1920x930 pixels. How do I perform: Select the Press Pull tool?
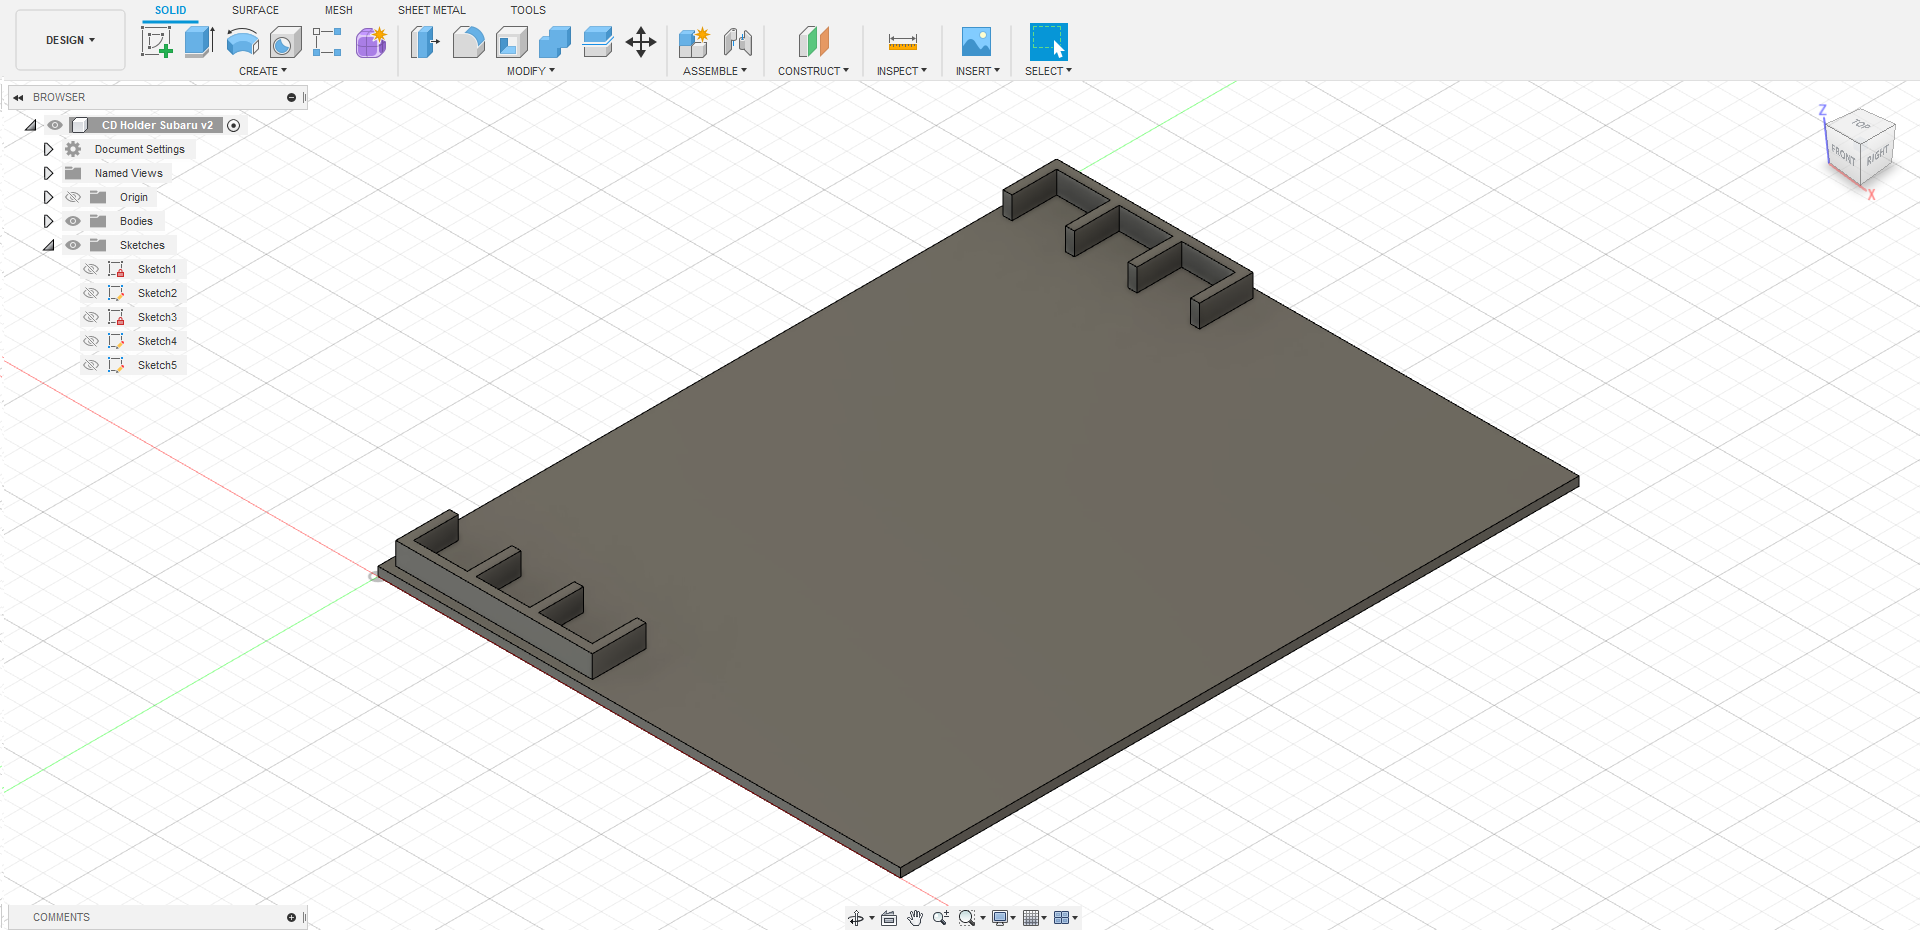pos(425,42)
